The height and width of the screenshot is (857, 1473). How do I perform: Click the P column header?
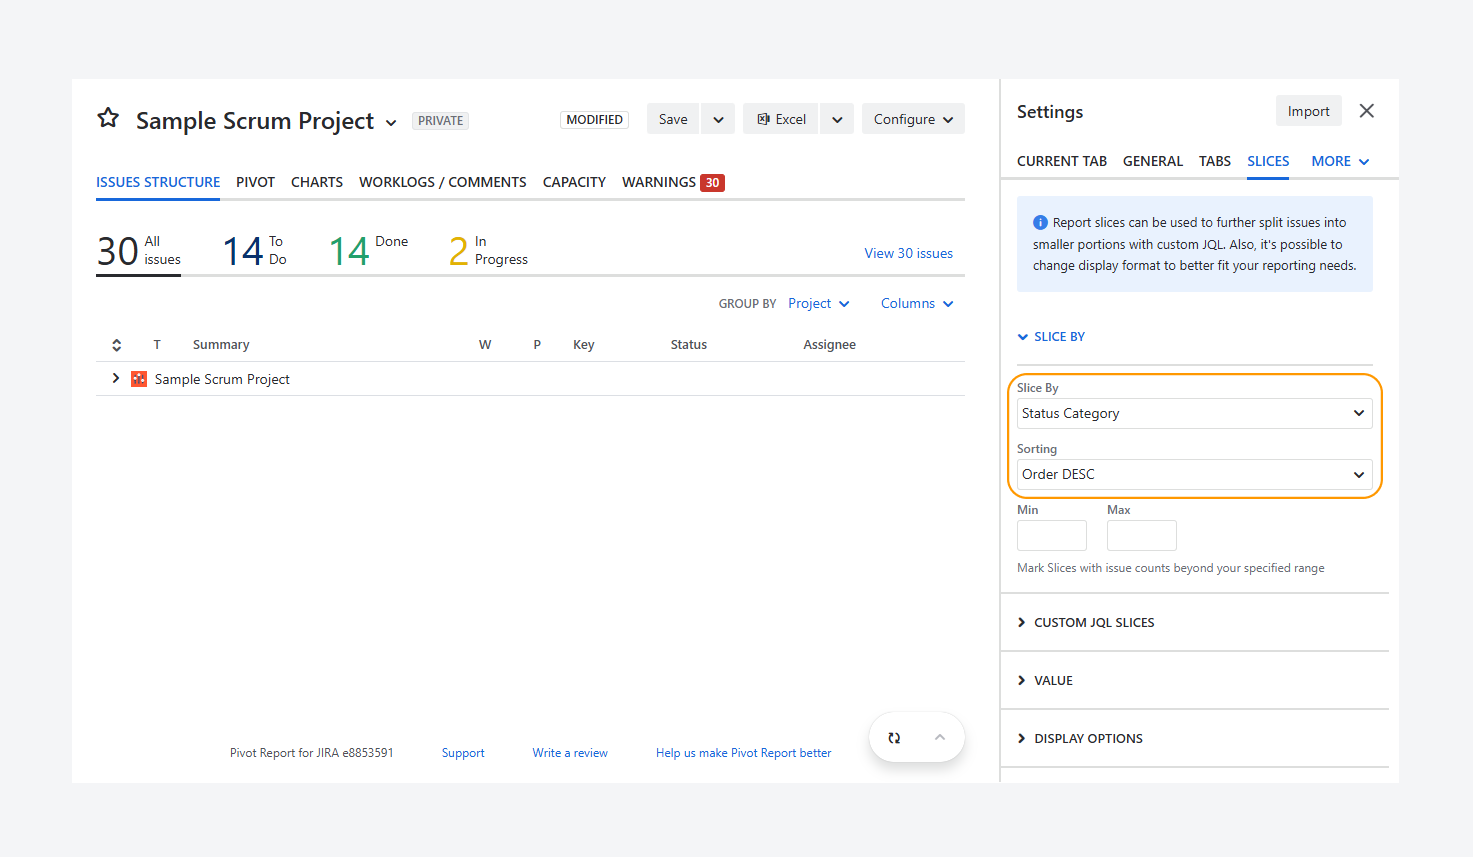[537, 345]
